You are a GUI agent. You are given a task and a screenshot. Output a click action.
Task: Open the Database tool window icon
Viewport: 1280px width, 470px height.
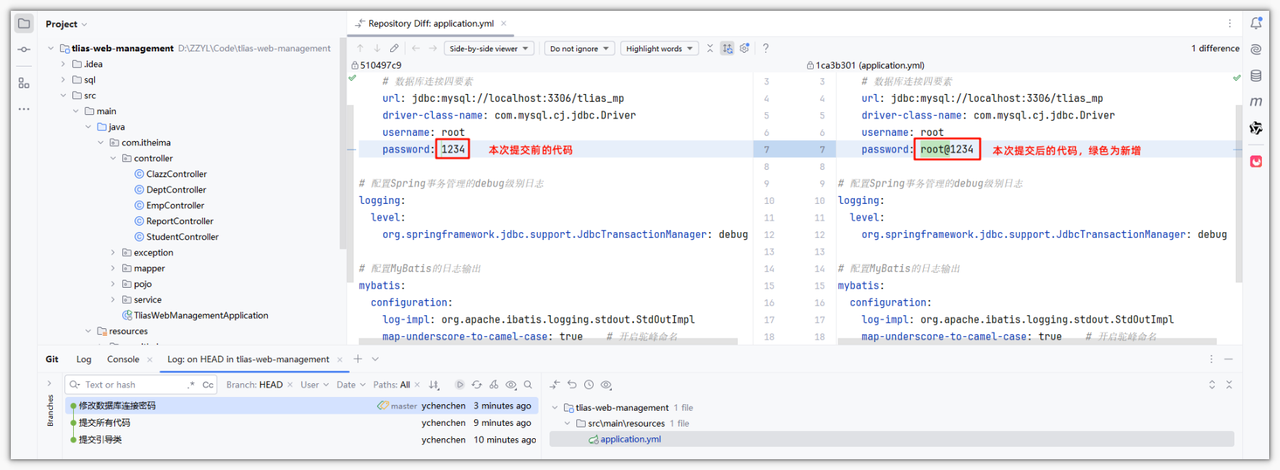pos(1256,75)
